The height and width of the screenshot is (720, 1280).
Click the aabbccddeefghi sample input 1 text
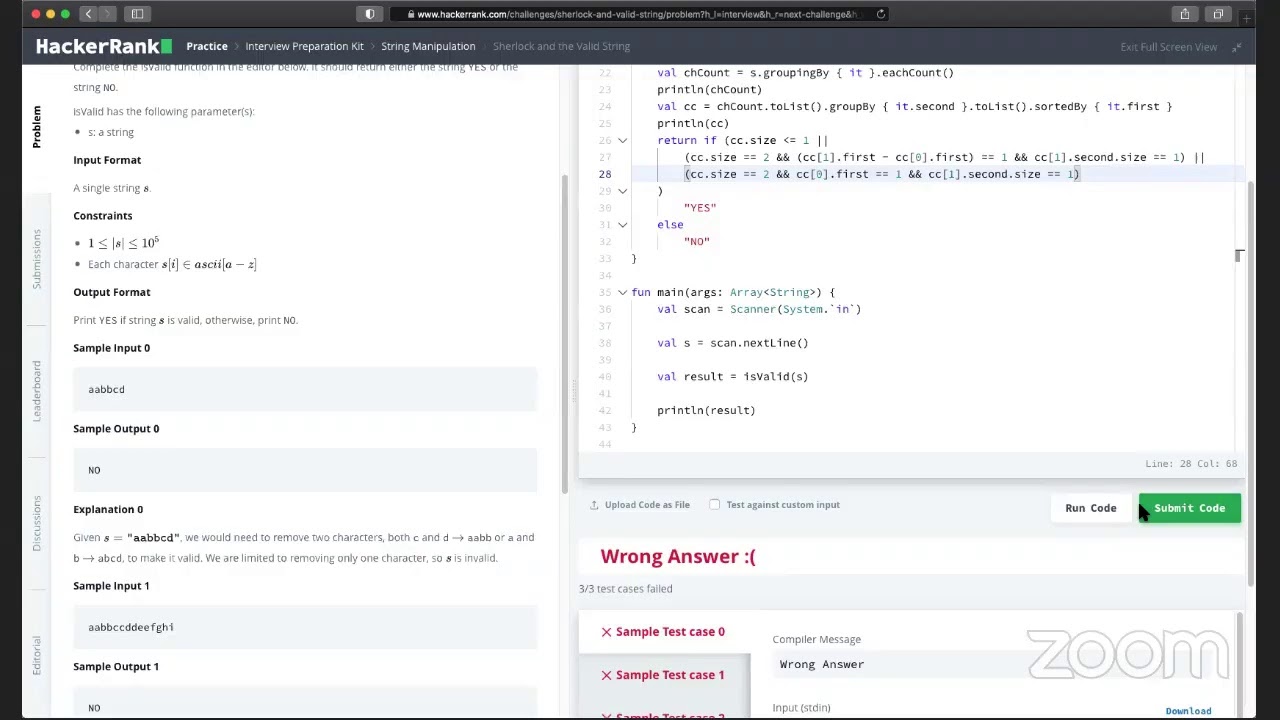131,627
